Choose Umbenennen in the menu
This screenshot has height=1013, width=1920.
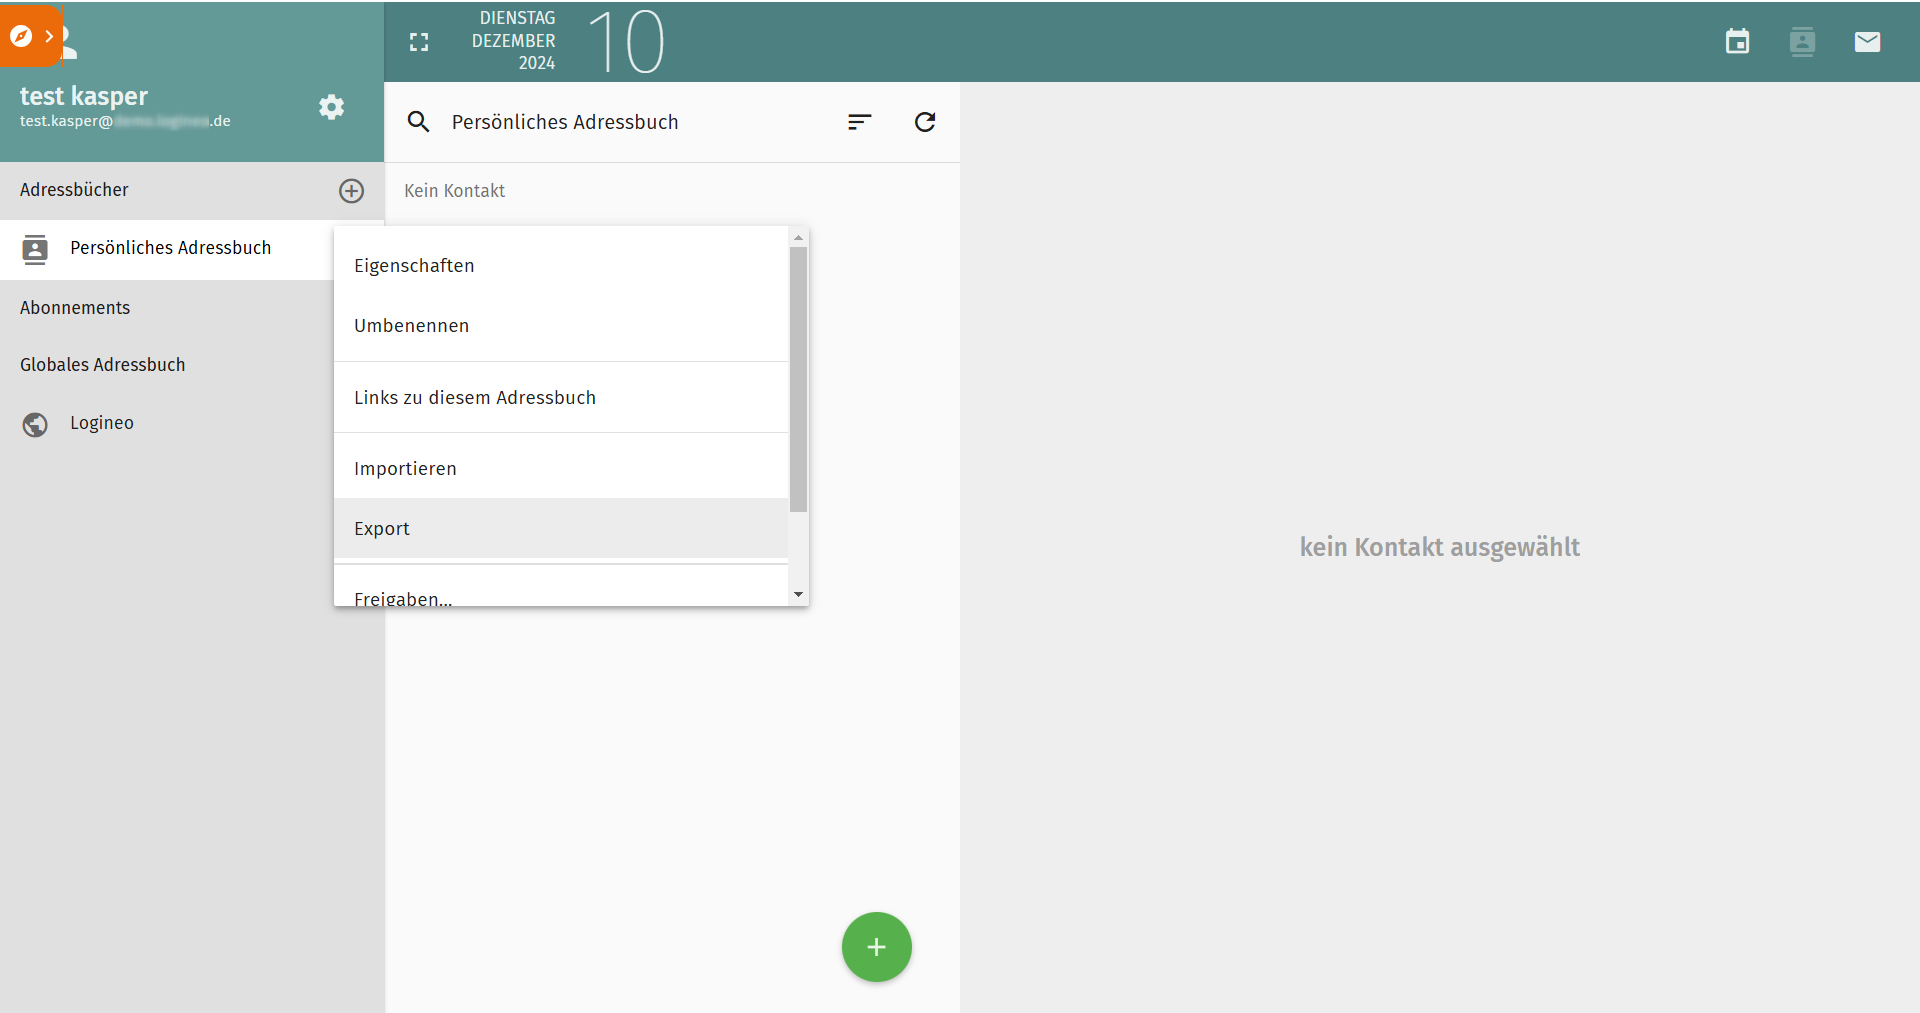pyautogui.click(x=411, y=326)
